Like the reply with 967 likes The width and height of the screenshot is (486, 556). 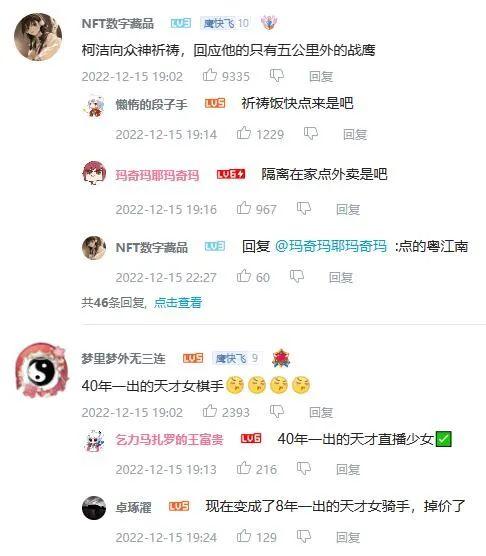pos(244,208)
